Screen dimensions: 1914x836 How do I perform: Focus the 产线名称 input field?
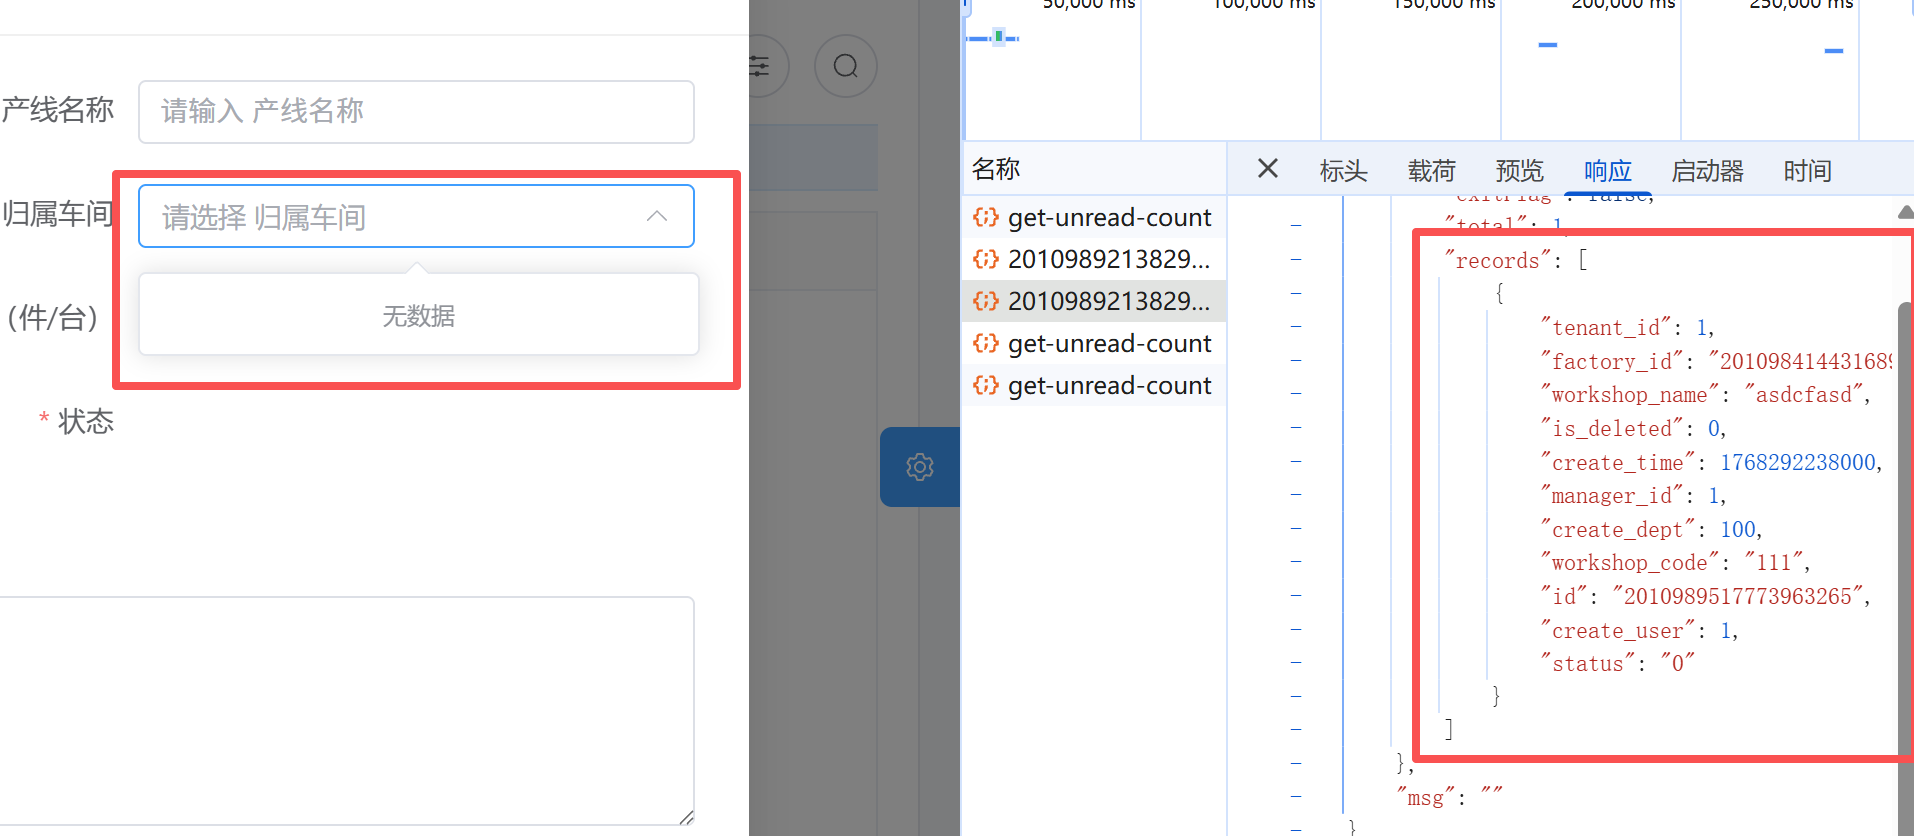click(x=416, y=111)
